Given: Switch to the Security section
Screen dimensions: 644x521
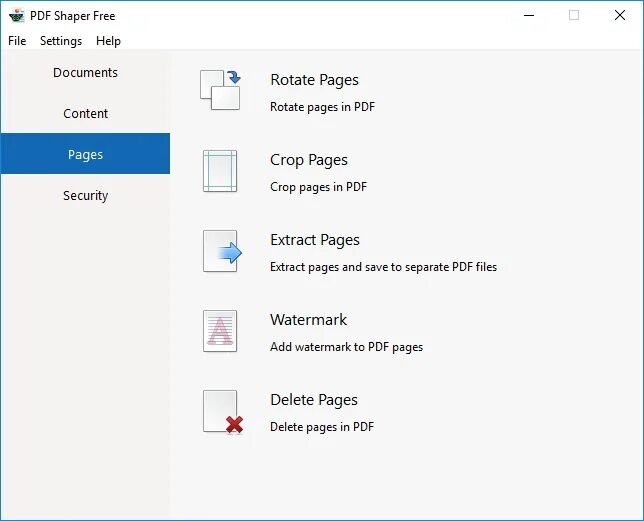Looking at the screenshot, I should pos(85,195).
